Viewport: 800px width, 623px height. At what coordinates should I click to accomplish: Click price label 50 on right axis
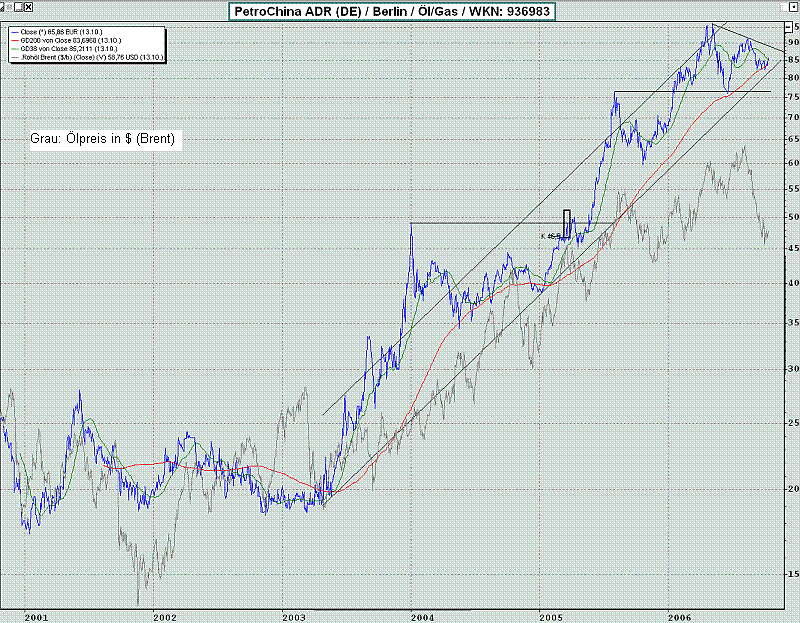click(793, 217)
